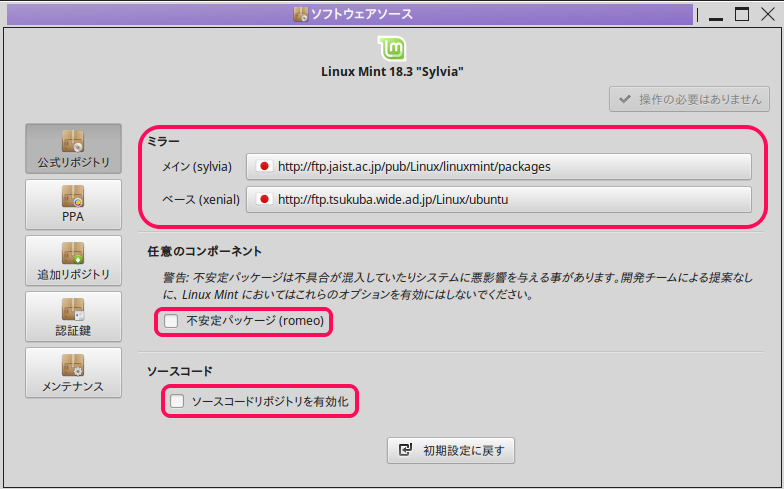Viewport: 784px width, 489px height.
Task: Click the ソースコード section heading
Action: pyautogui.click(x=180, y=371)
